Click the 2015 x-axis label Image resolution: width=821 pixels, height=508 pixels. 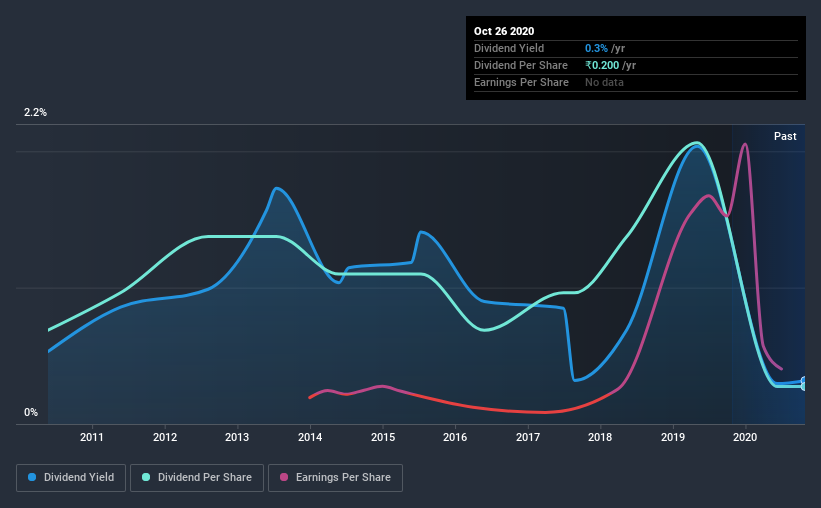pos(383,437)
